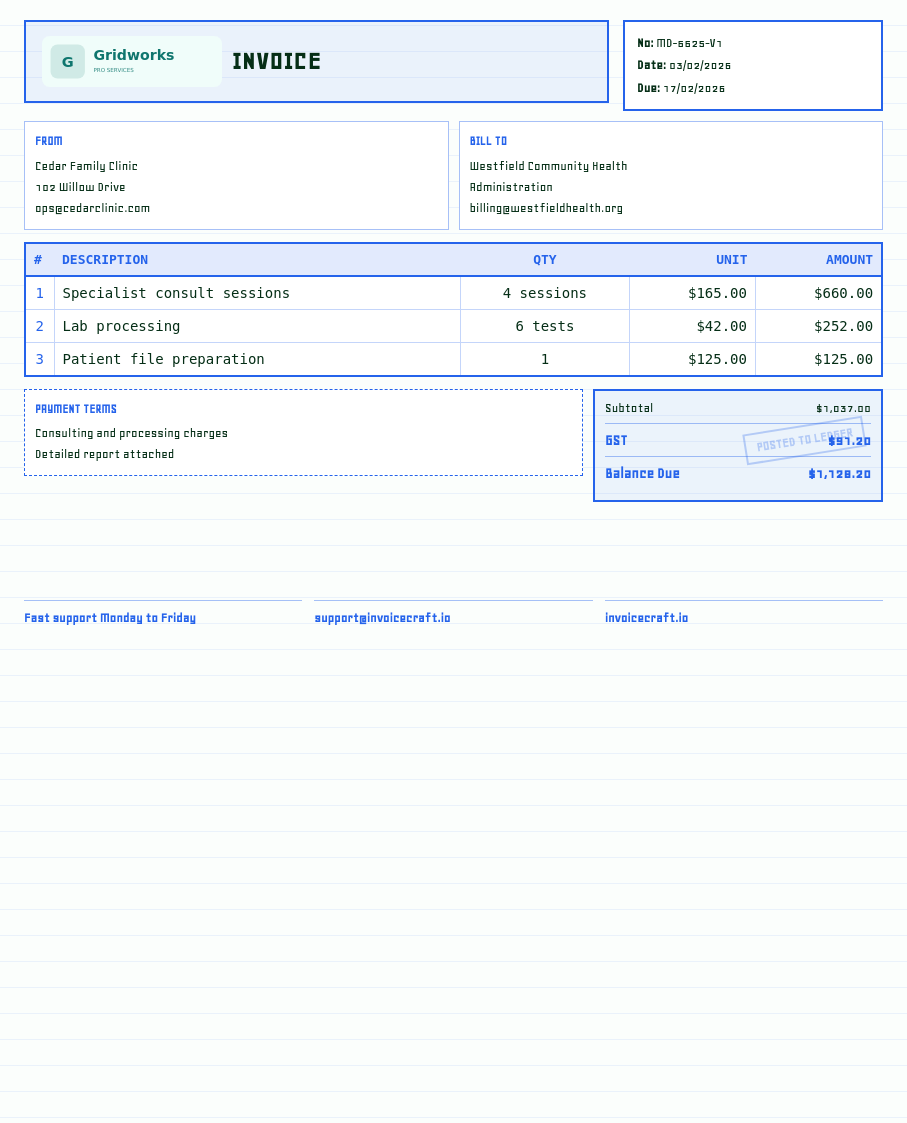The width and height of the screenshot is (907, 1123).
Task: Click the Posted to Ledger stamp
Action: click(804, 440)
